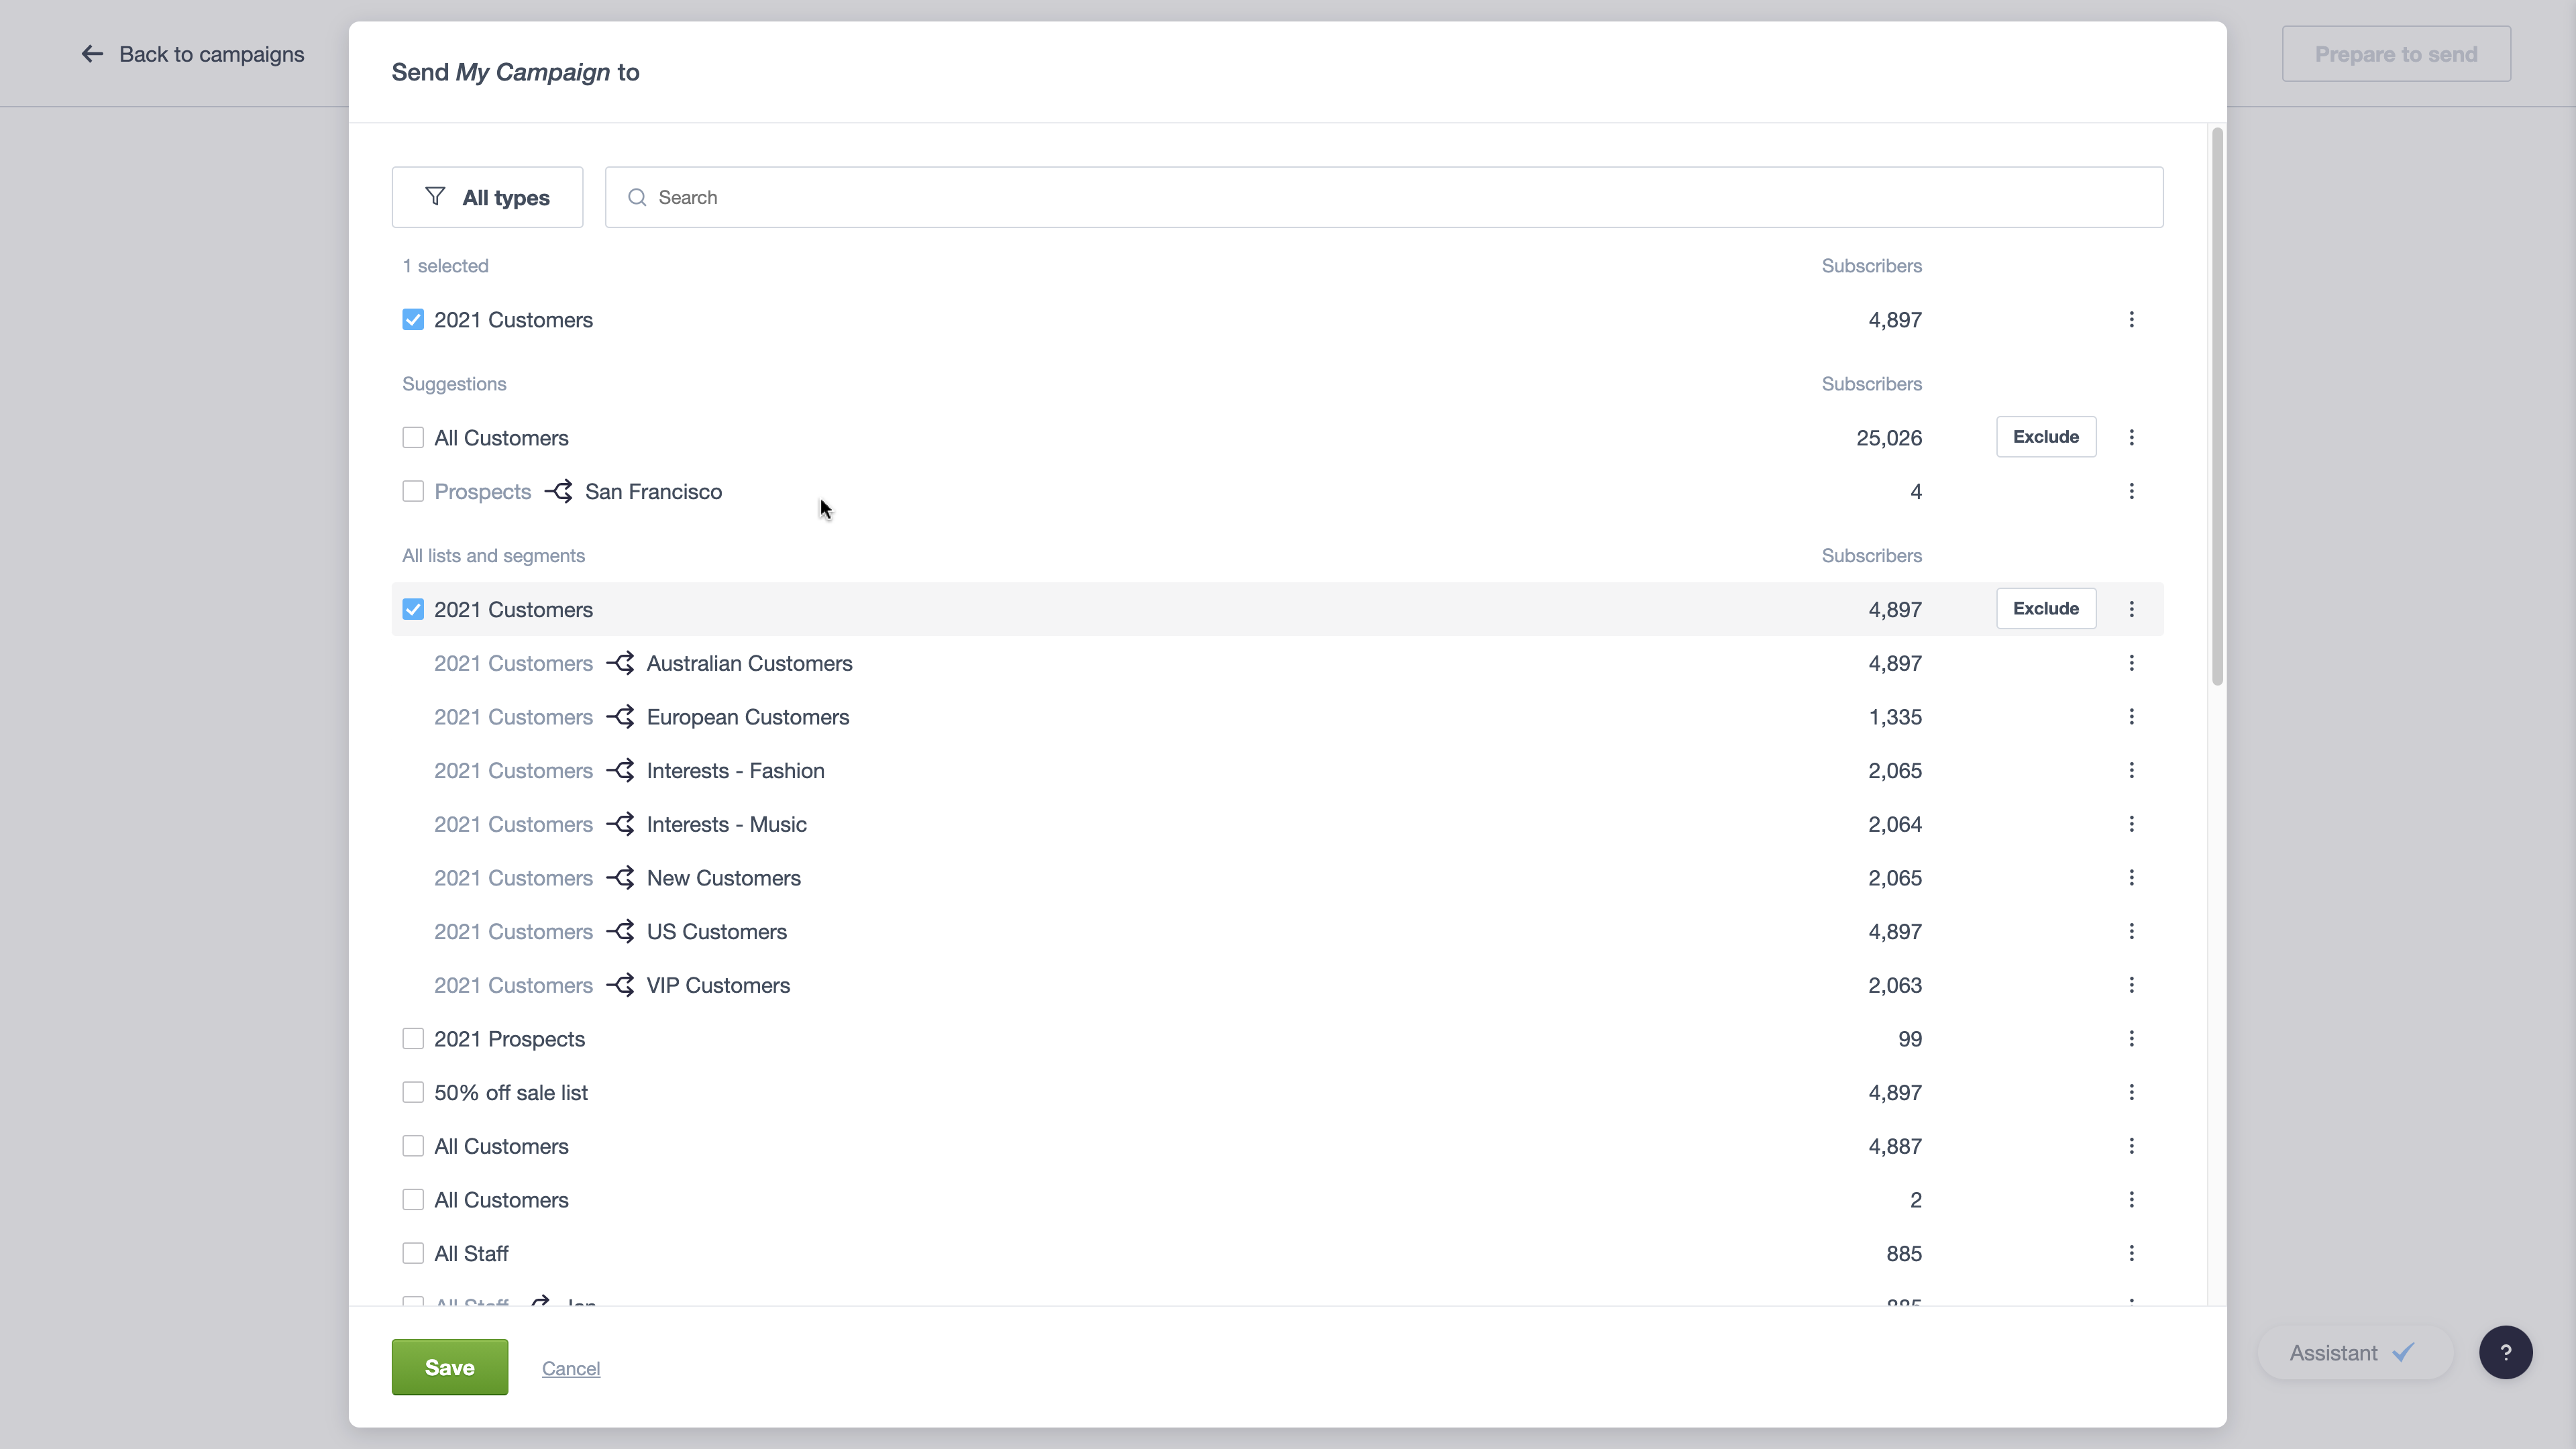Open options menu for All Customers with 25,026 subscribers
This screenshot has height=1449, width=2576.
tap(2131, 437)
